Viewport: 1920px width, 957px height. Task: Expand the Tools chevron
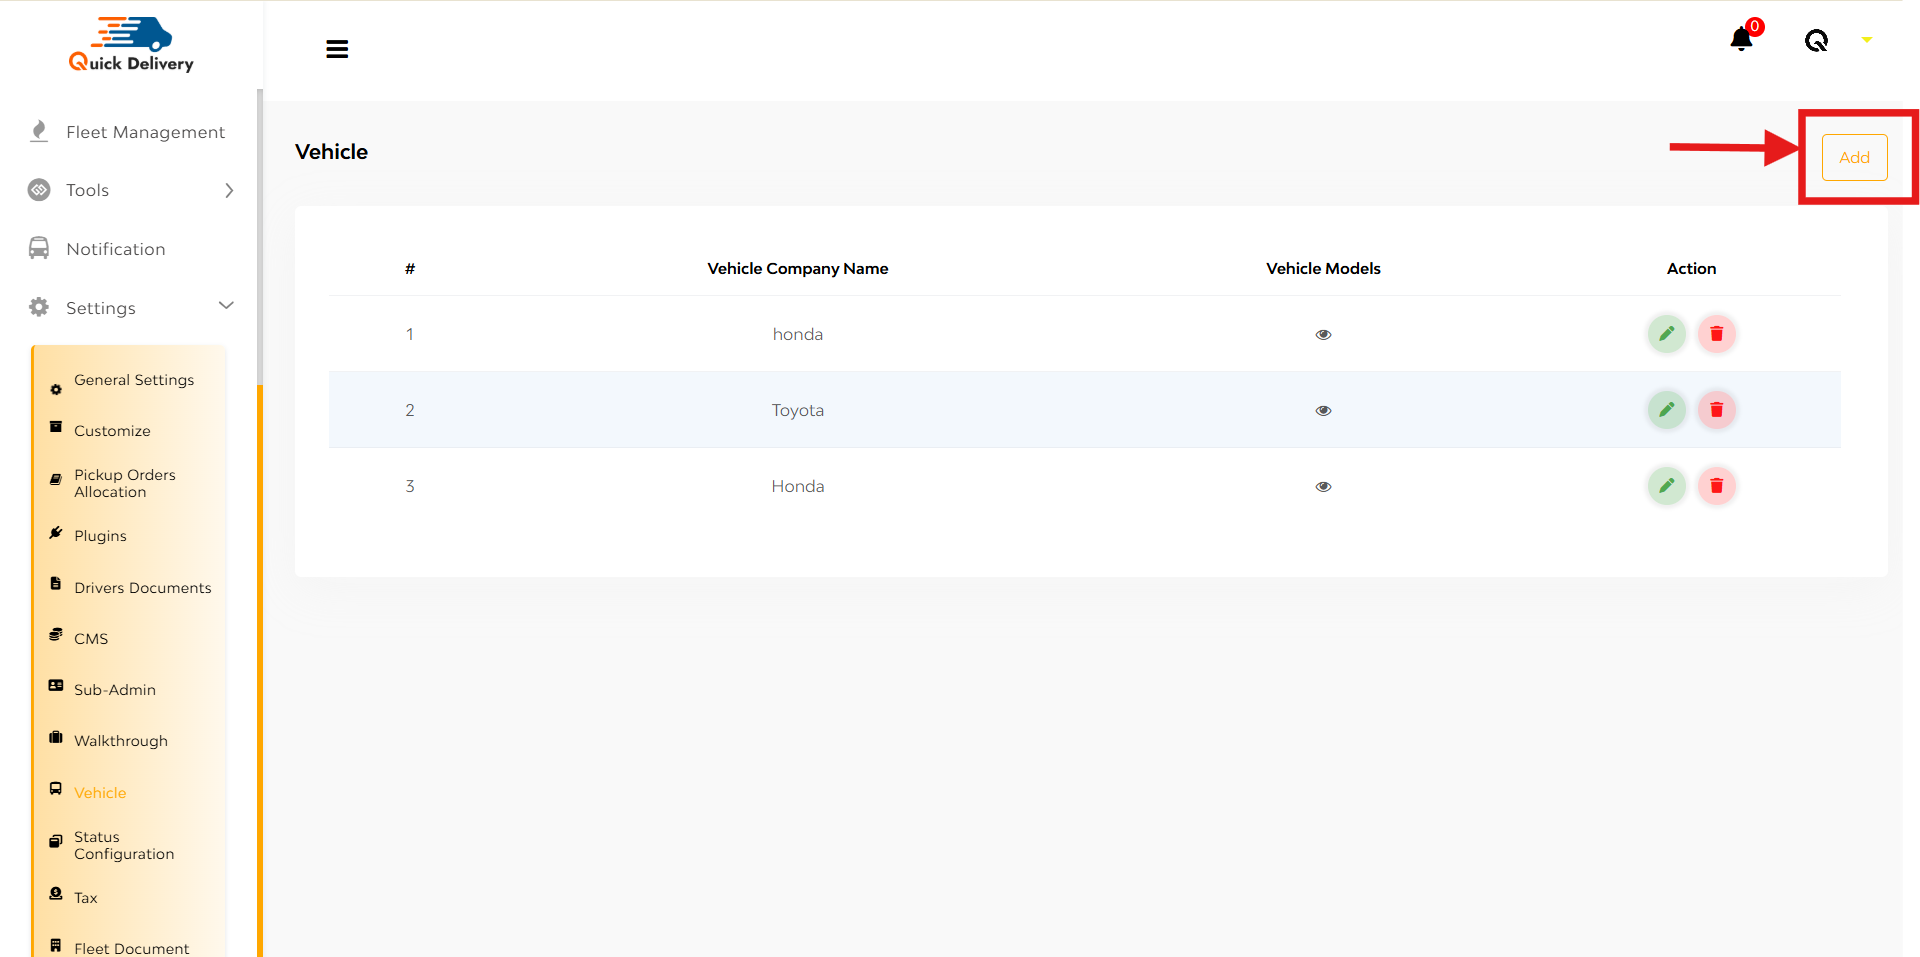click(229, 190)
